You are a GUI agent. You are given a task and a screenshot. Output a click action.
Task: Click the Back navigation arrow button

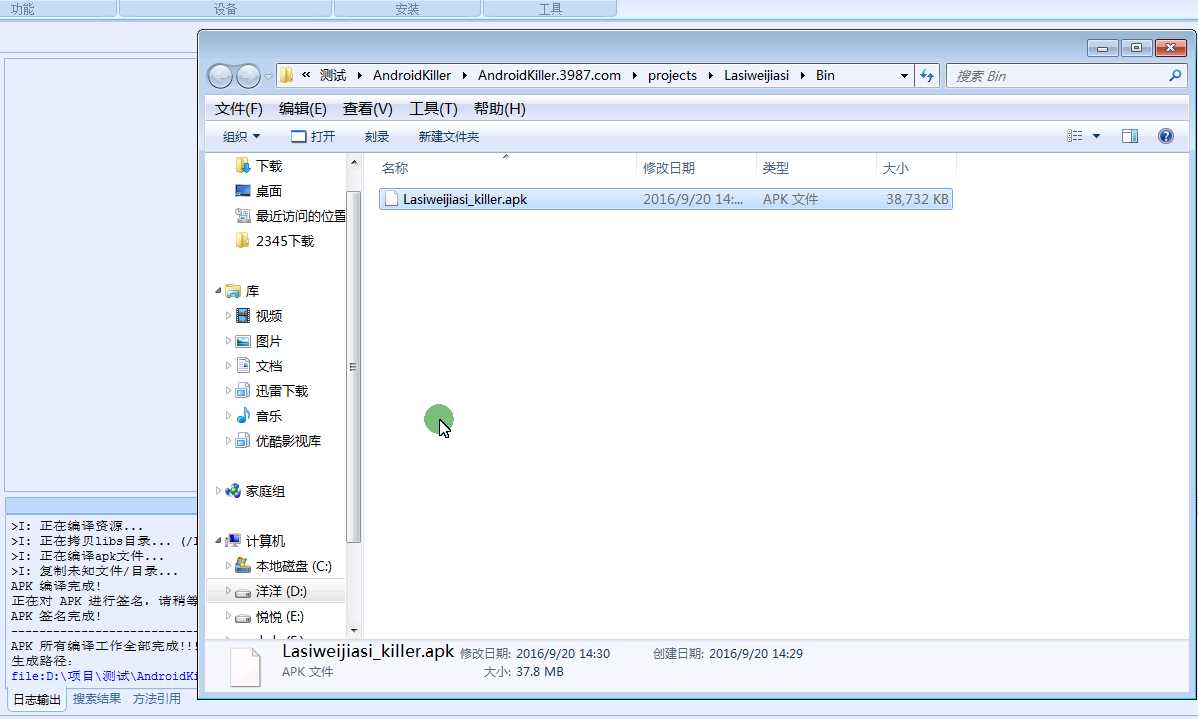click(220, 76)
